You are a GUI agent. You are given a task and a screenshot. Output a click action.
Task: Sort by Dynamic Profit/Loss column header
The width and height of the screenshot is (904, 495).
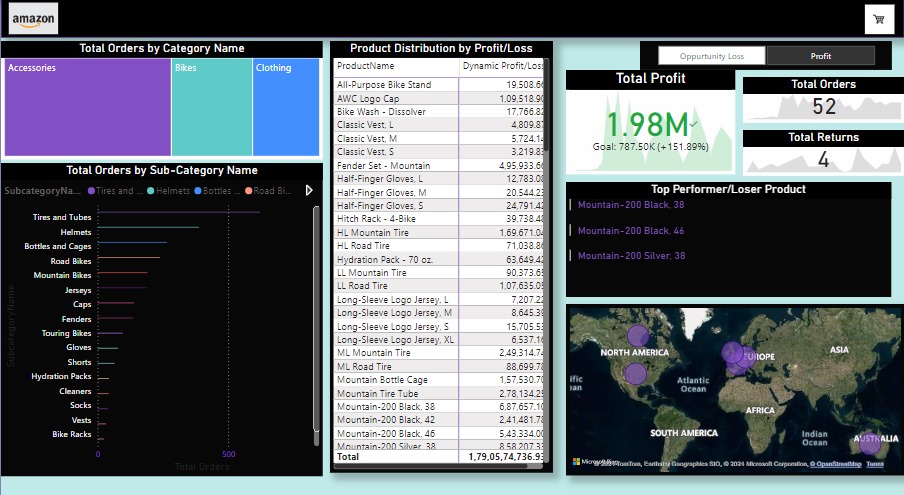502,66
